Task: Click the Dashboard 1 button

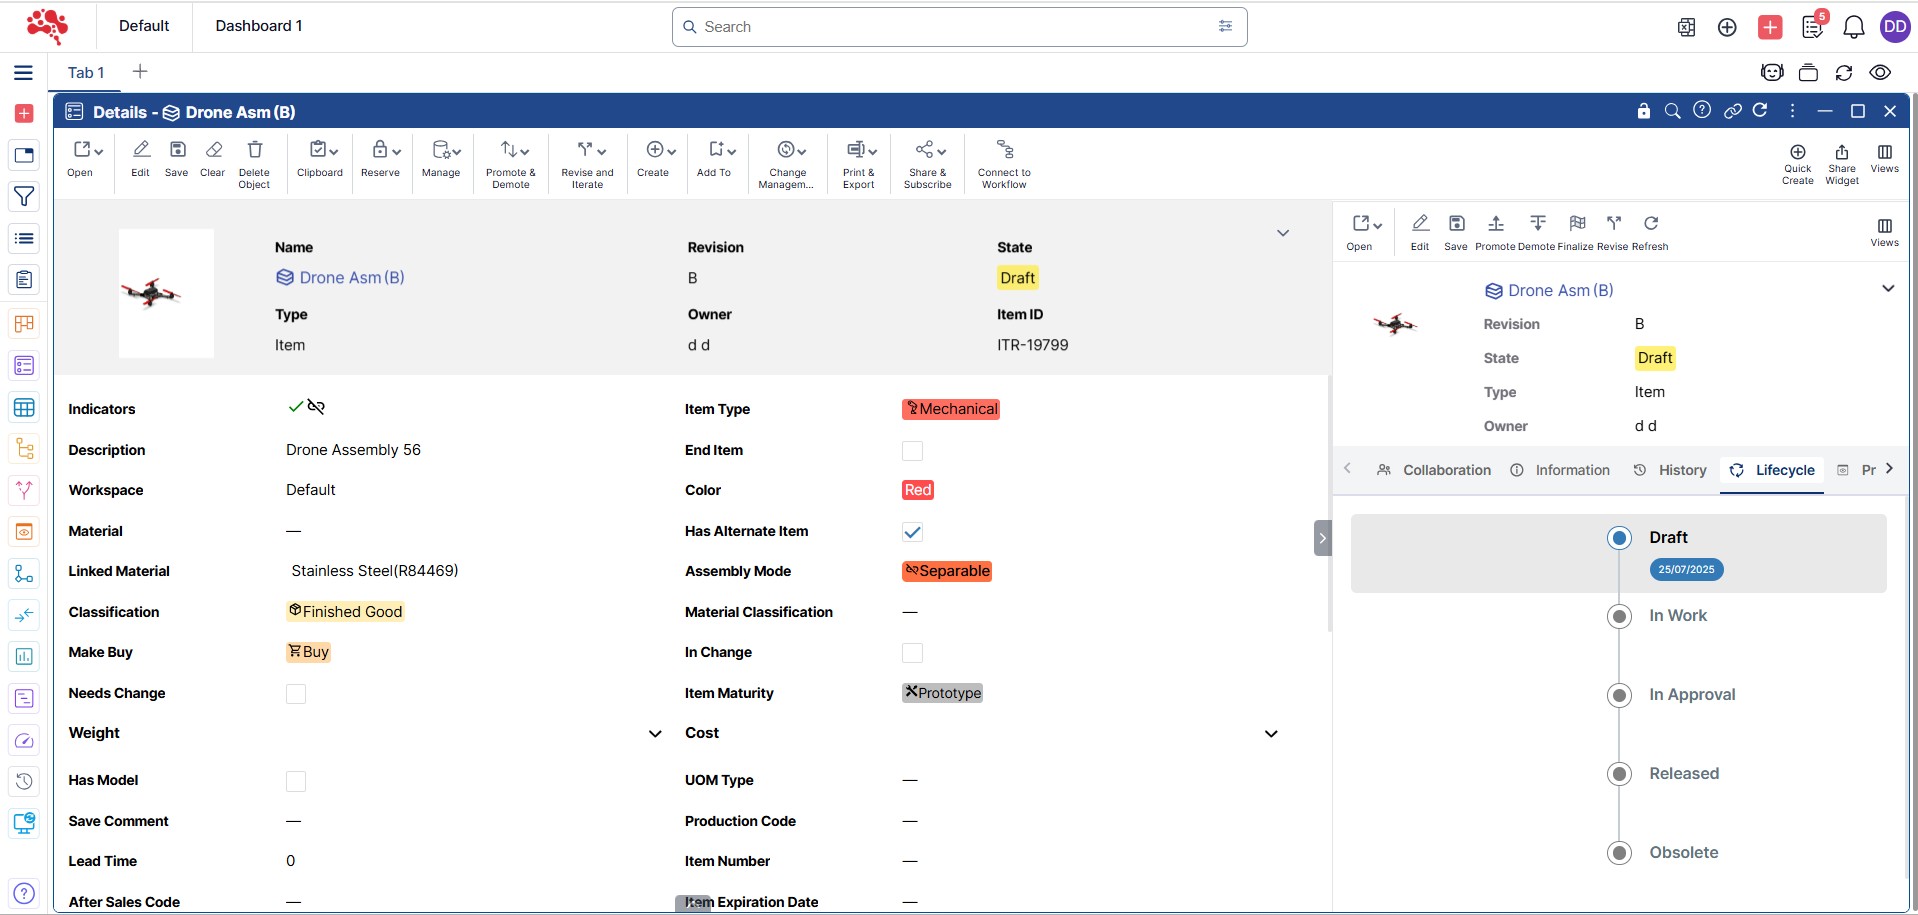Action: 259,26
